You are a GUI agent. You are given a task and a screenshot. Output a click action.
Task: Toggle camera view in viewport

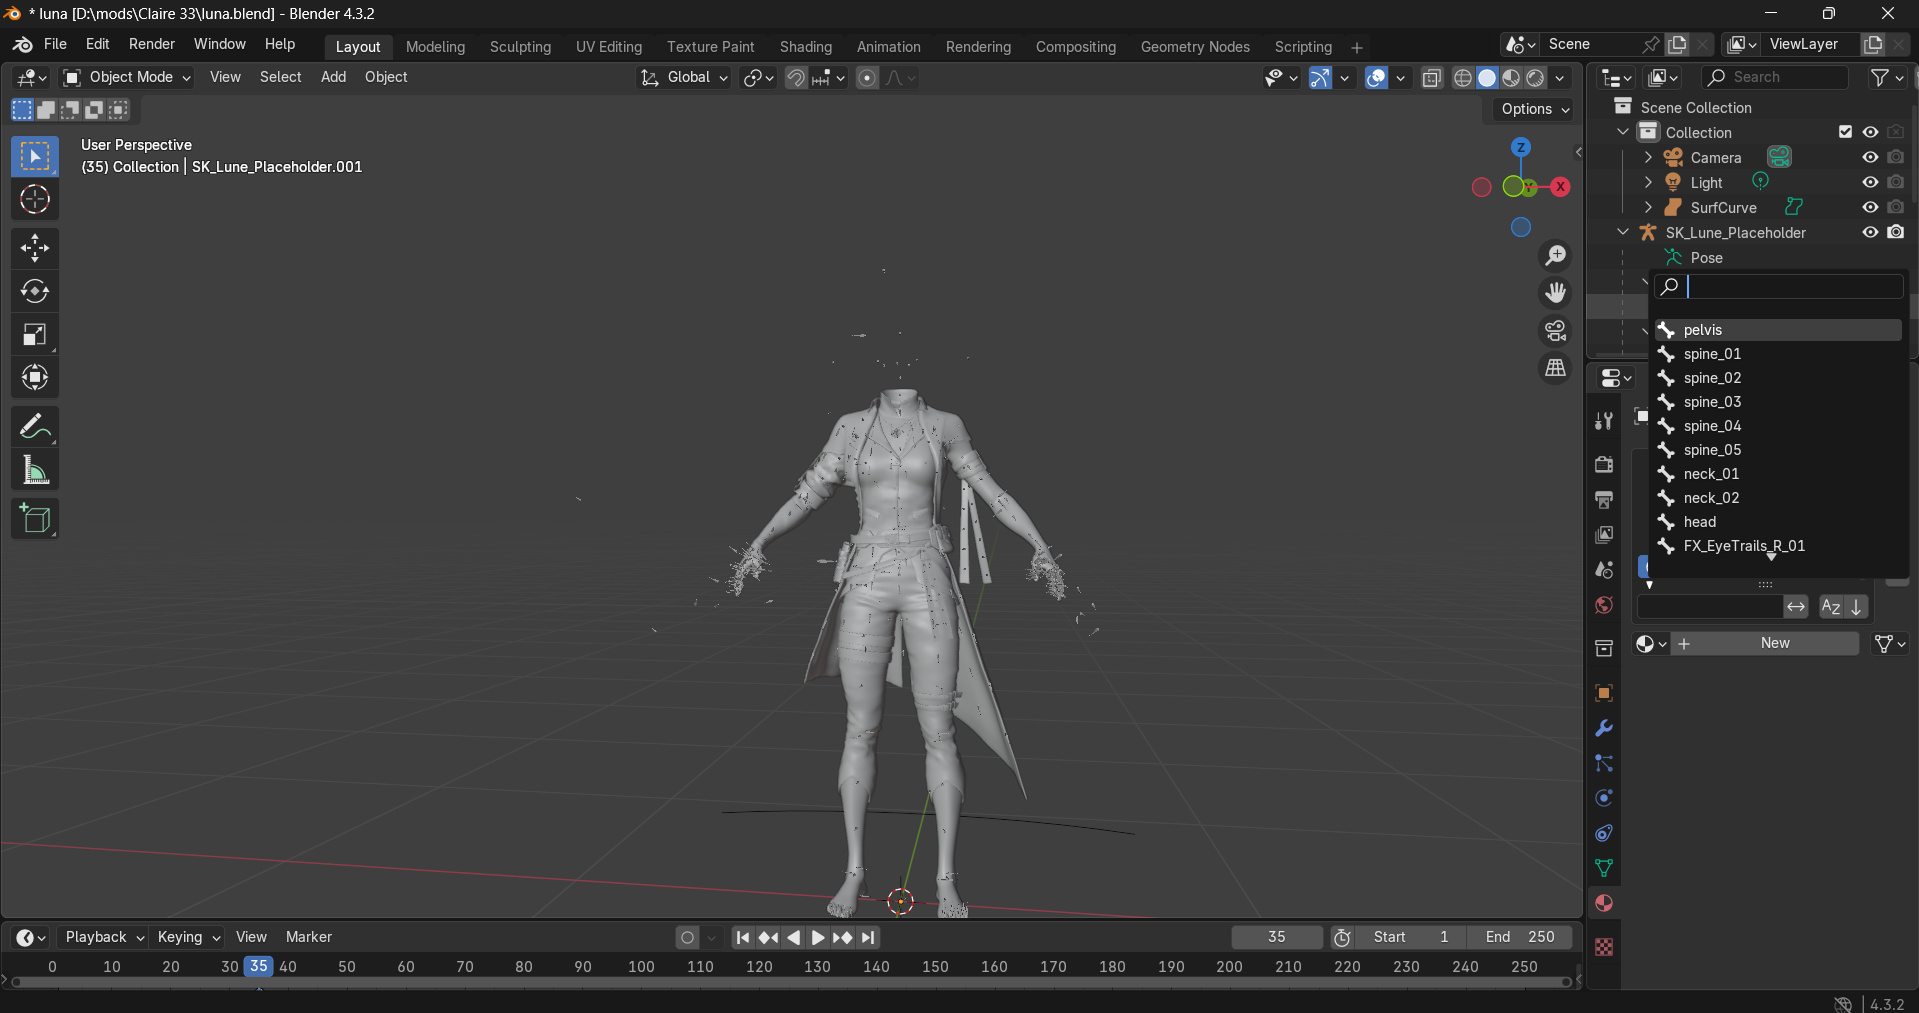coord(1555,331)
